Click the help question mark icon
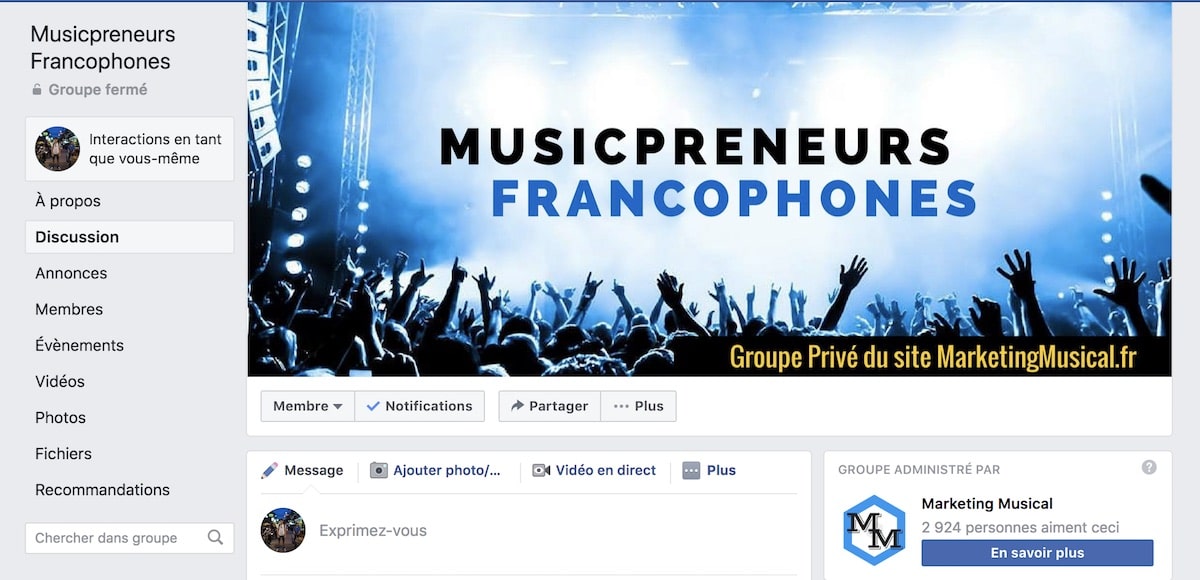 1149,467
